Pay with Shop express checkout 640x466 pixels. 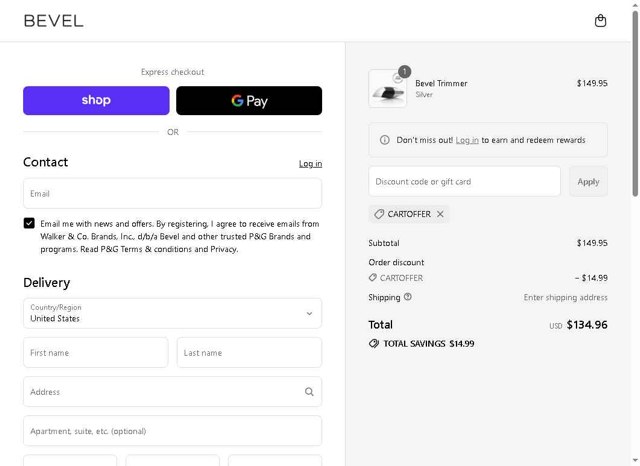point(96,100)
